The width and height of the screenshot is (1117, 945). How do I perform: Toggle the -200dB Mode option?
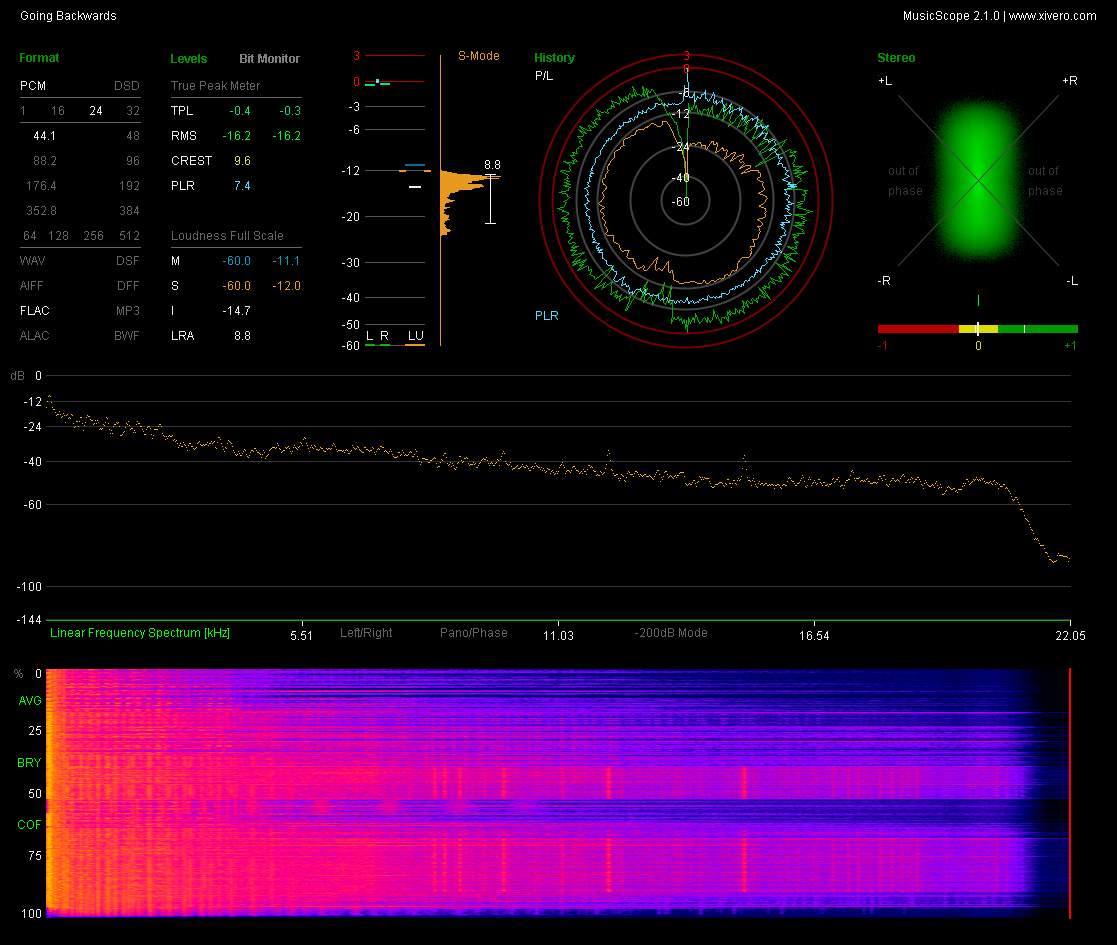click(670, 633)
